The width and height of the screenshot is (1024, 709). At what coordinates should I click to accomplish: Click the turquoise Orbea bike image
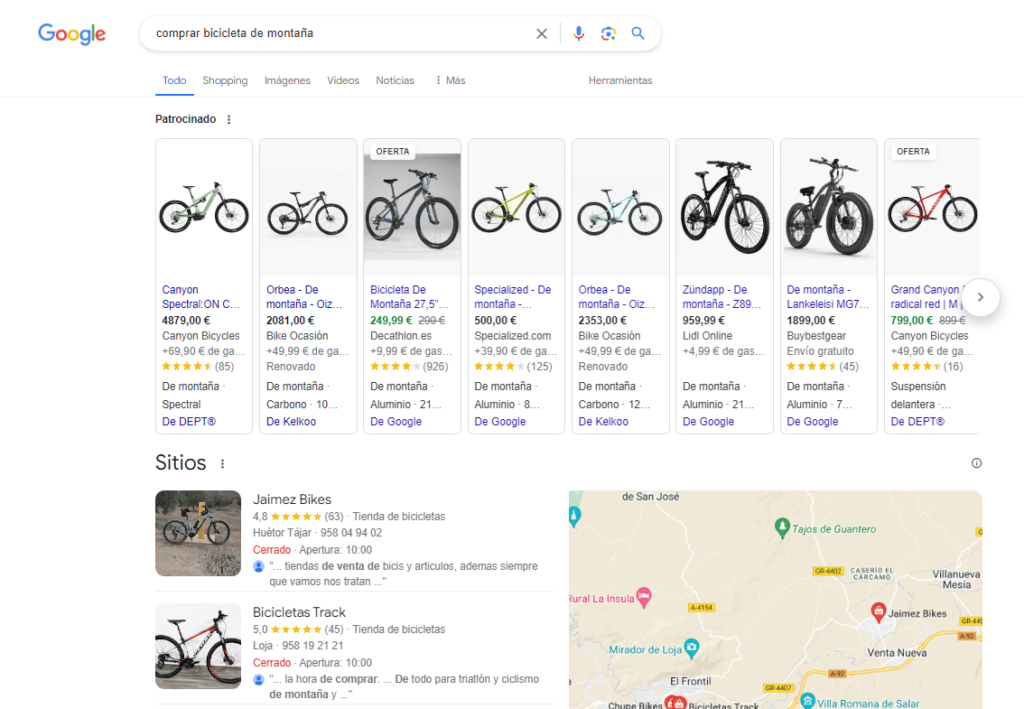[x=620, y=208]
